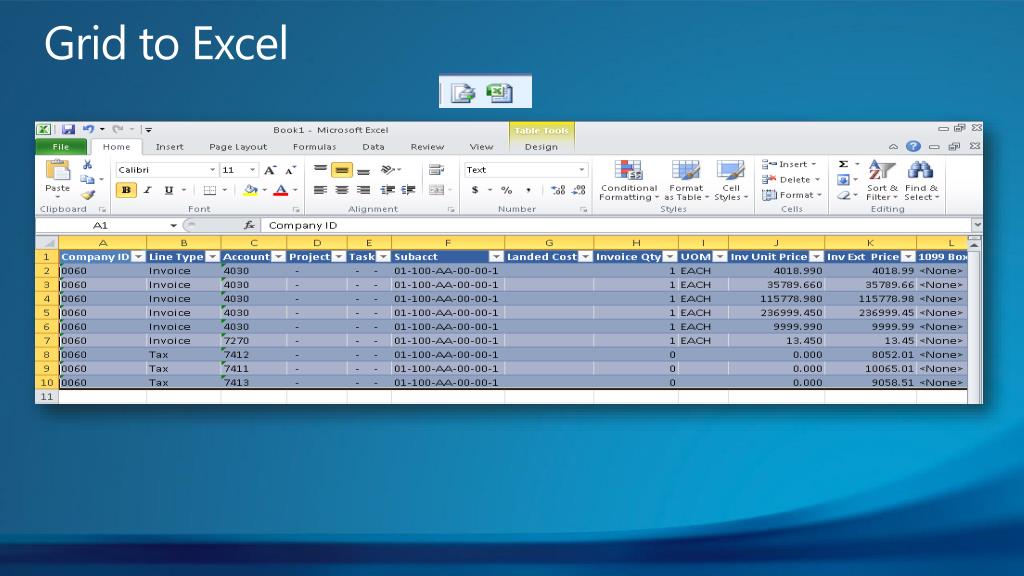The image size is (1024, 576).
Task: Click the Decrease Indent icon
Action: click(x=388, y=190)
